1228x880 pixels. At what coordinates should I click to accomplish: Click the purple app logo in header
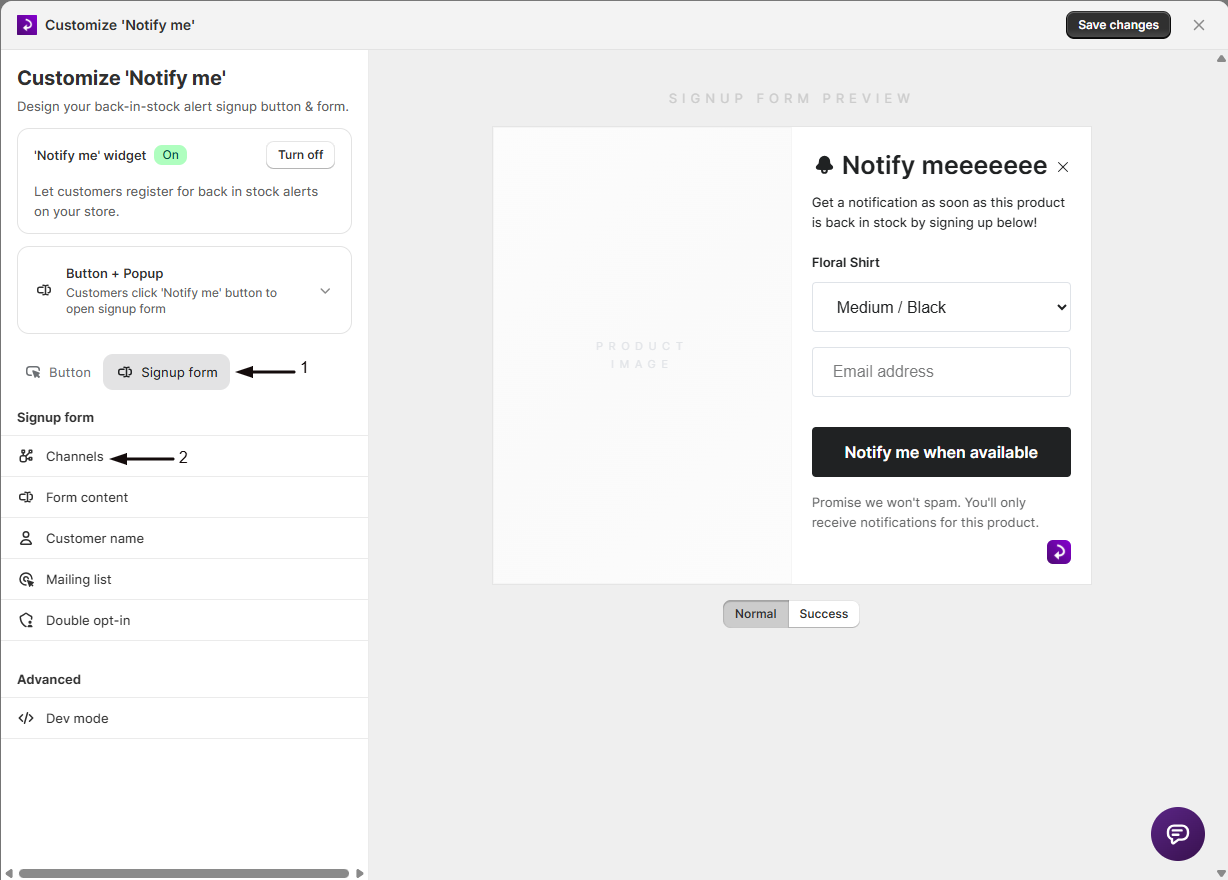click(x=27, y=25)
